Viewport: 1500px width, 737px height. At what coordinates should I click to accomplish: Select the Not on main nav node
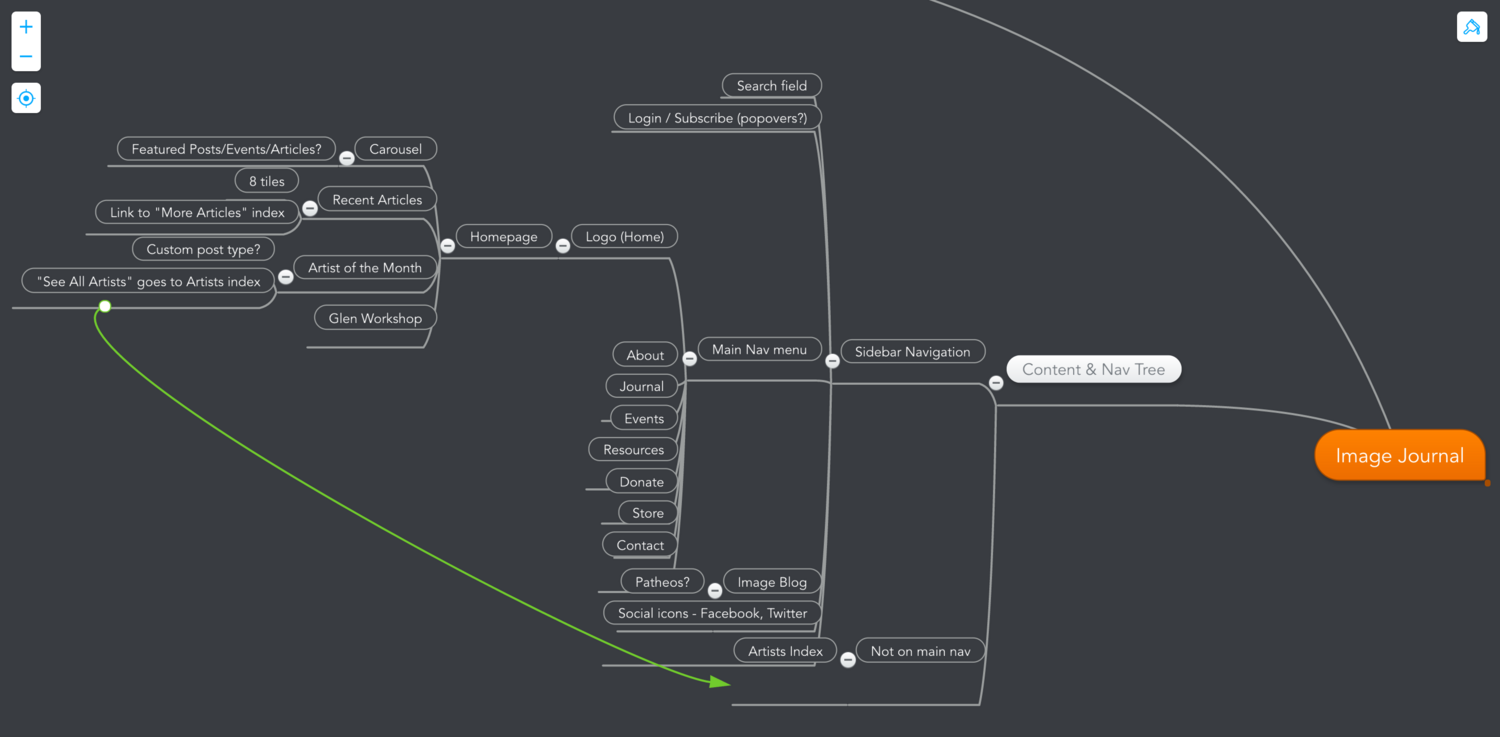[920, 650]
